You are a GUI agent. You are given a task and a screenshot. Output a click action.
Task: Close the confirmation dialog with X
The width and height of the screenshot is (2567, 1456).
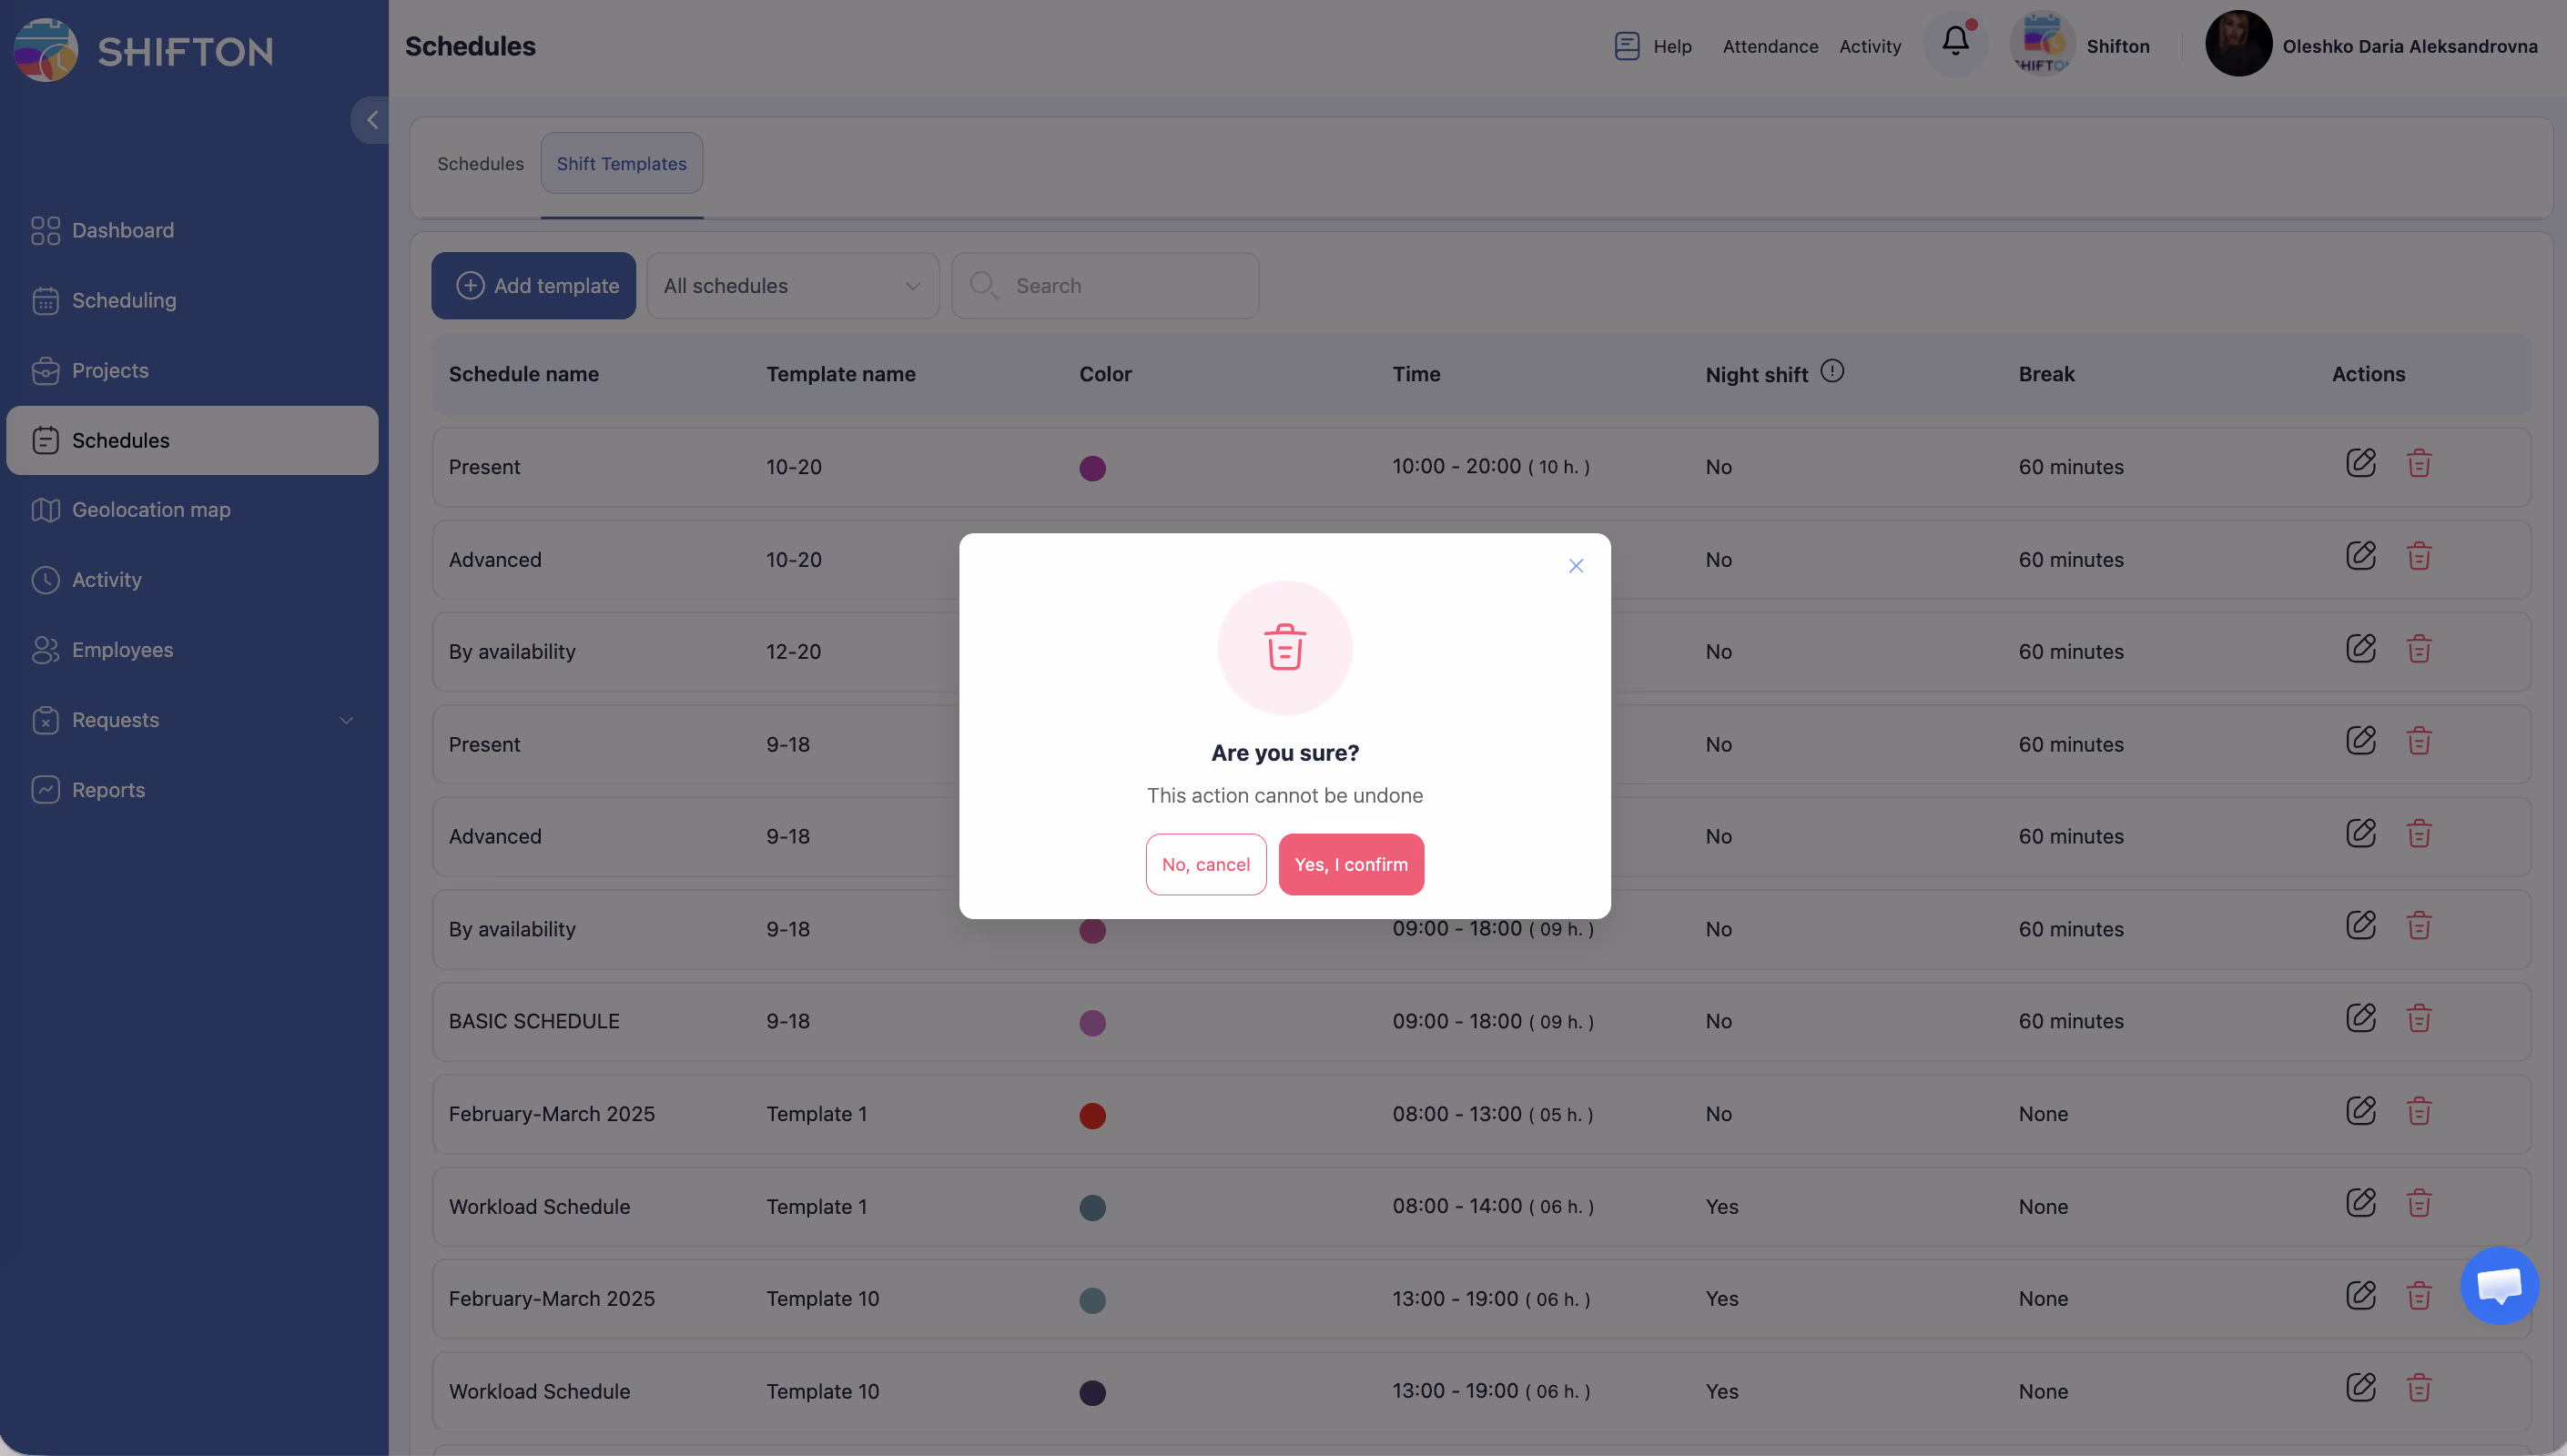1575,566
